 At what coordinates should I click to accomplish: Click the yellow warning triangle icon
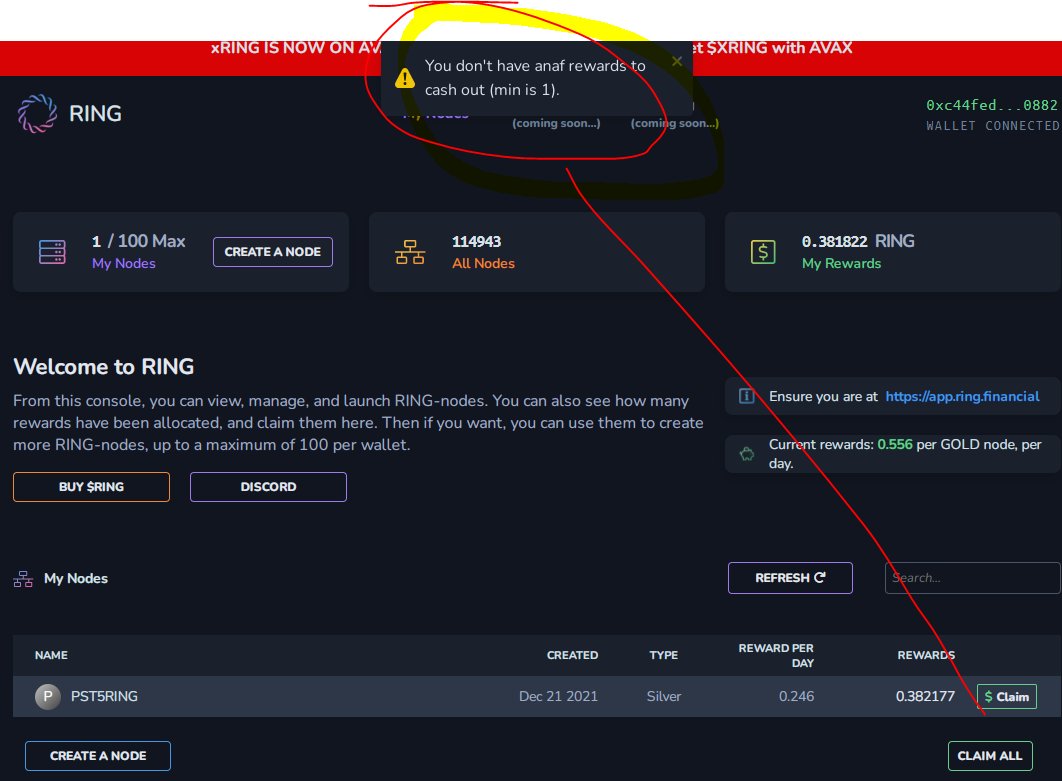(405, 78)
